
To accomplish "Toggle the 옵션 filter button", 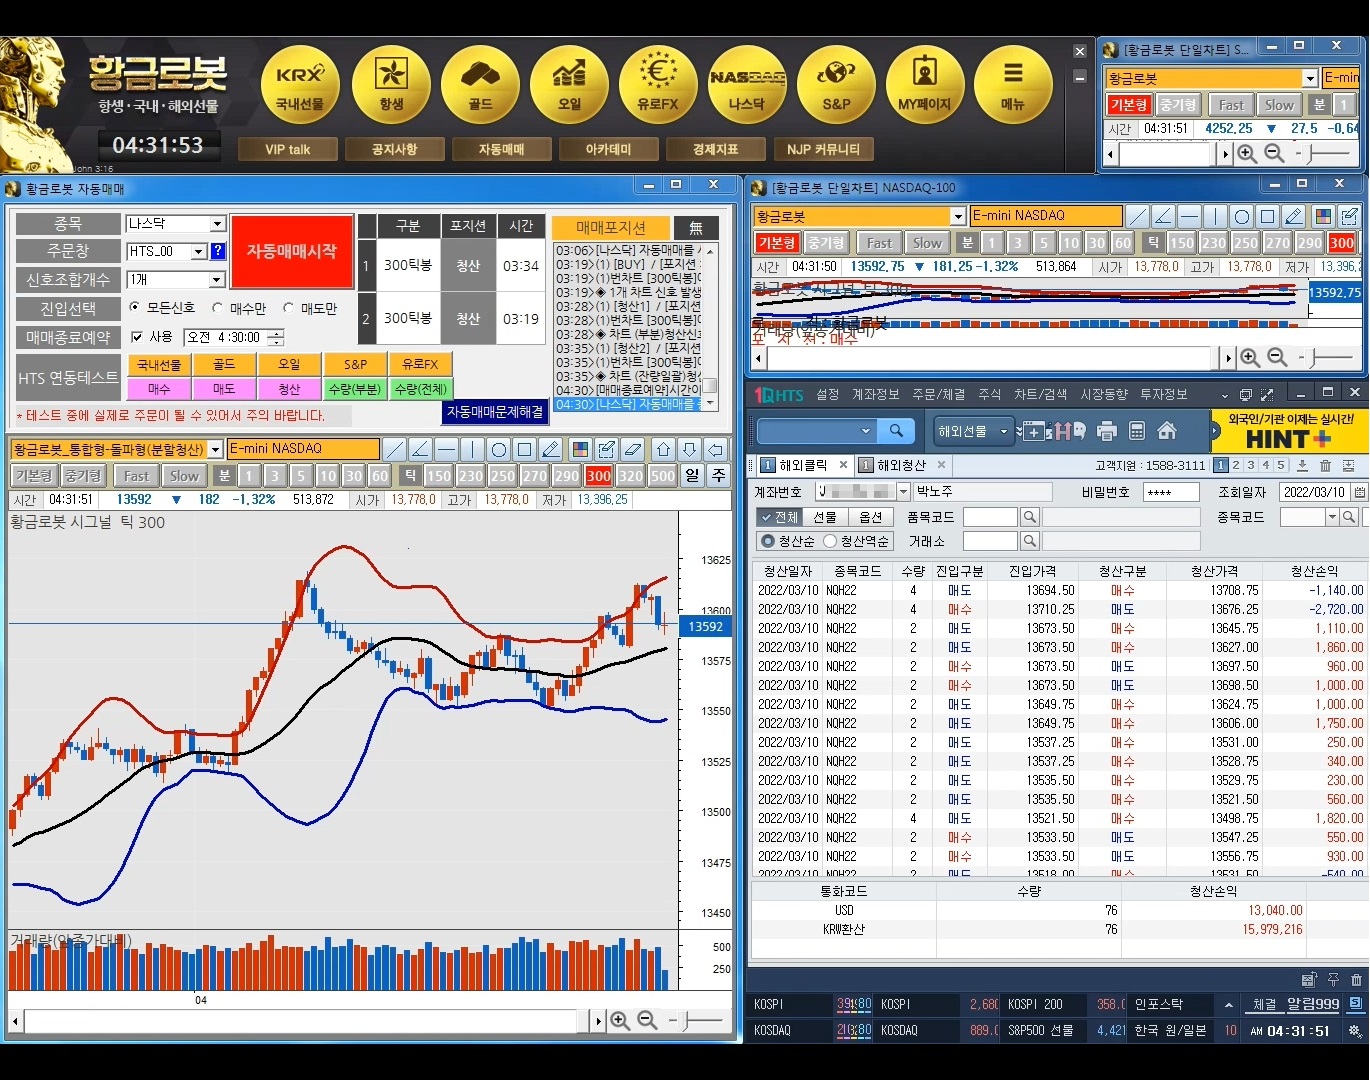I will coord(871,517).
